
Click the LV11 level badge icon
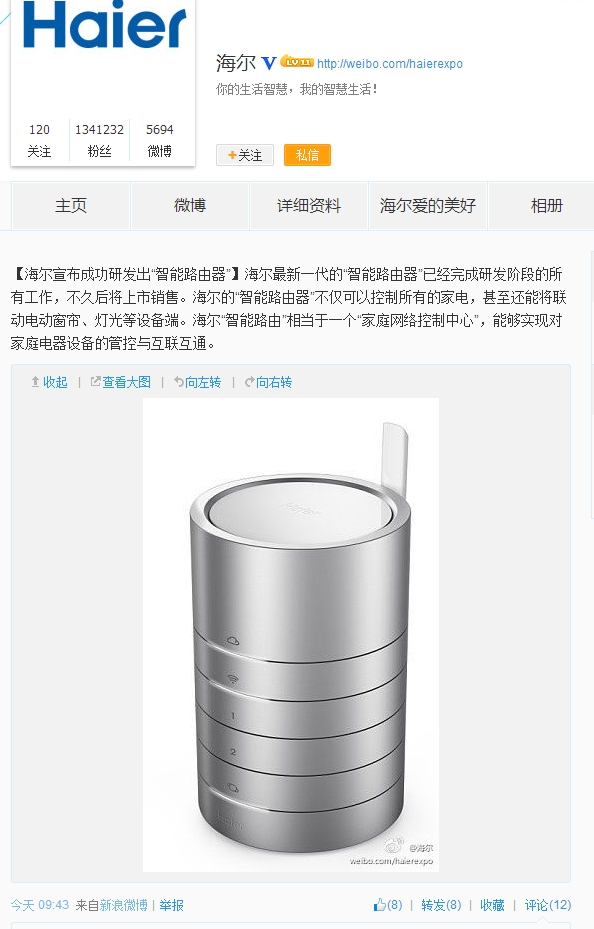(297, 61)
